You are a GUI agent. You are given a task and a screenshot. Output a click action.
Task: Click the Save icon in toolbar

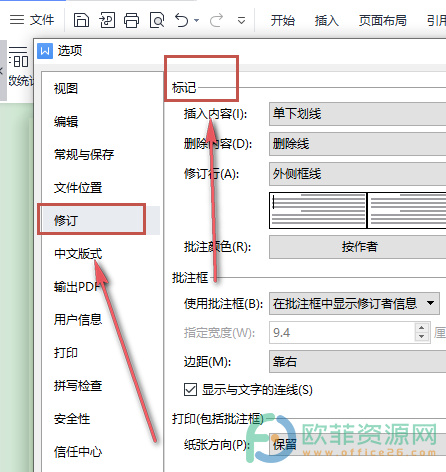pos(81,20)
